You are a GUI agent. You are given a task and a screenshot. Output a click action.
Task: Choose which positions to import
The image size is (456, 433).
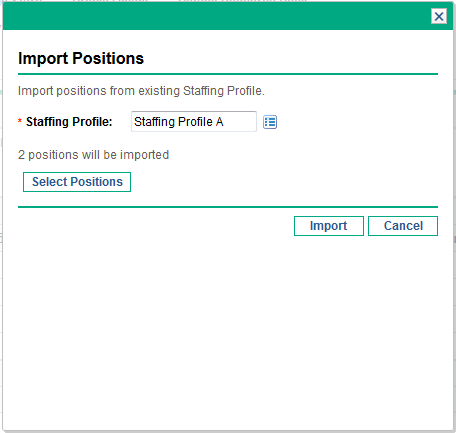(x=77, y=182)
